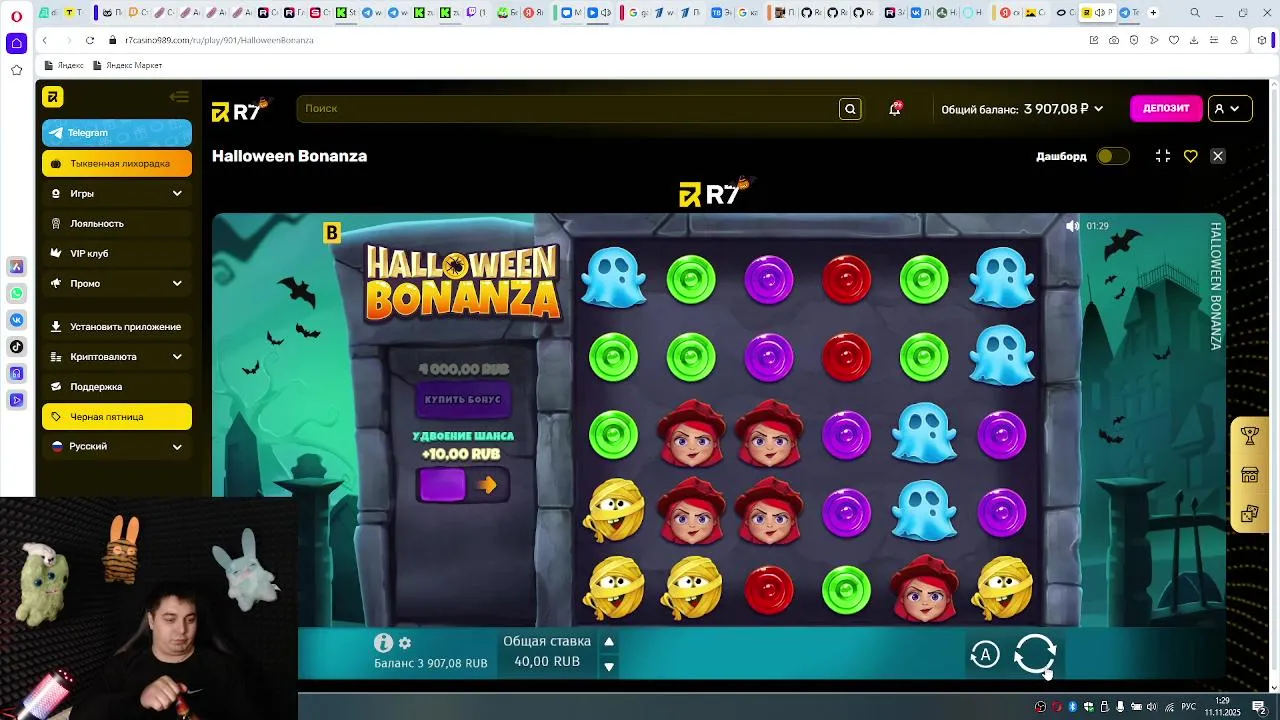Open the user profile dropdown
The height and width of the screenshot is (720, 1280).
1228,109
